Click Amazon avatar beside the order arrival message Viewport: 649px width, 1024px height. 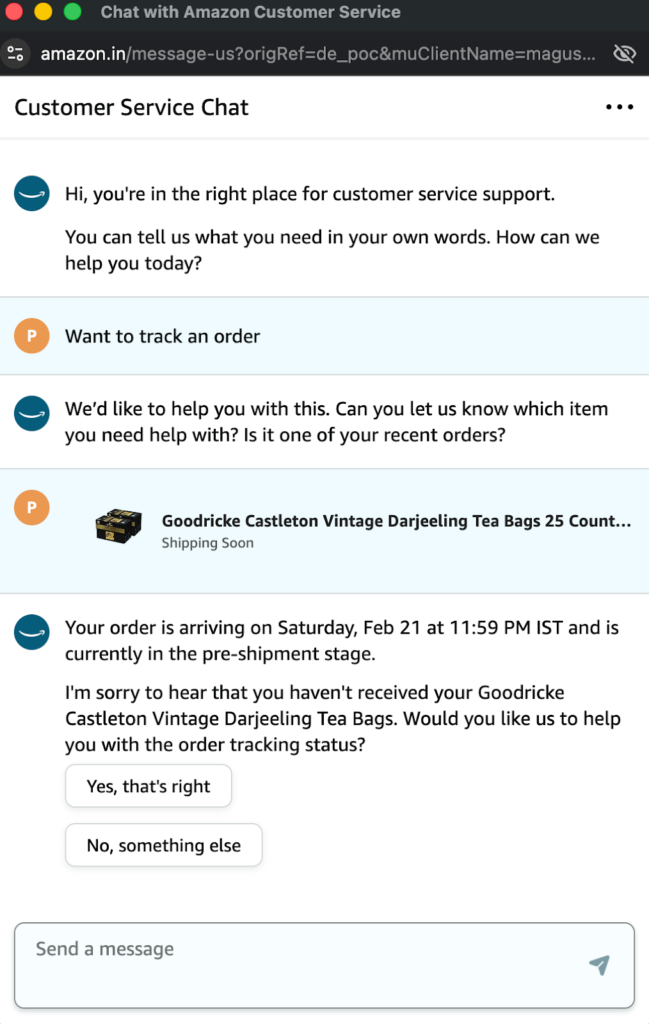tap(32, 632)
